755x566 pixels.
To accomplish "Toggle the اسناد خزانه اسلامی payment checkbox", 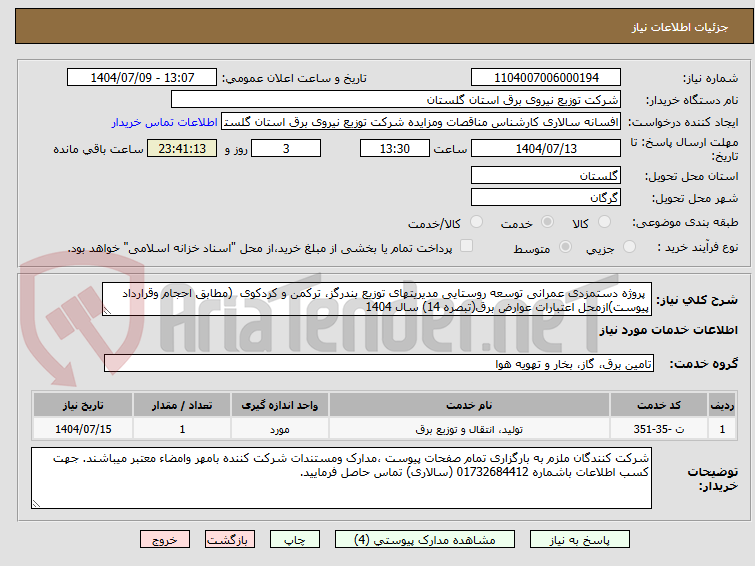I will 466,246.
